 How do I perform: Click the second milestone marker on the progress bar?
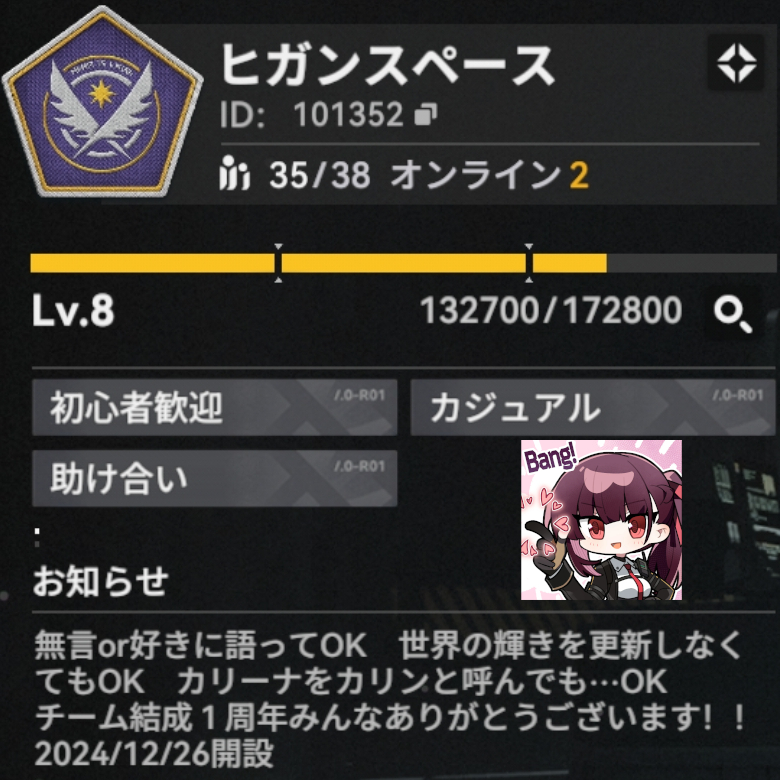click(x=529, y=263)
